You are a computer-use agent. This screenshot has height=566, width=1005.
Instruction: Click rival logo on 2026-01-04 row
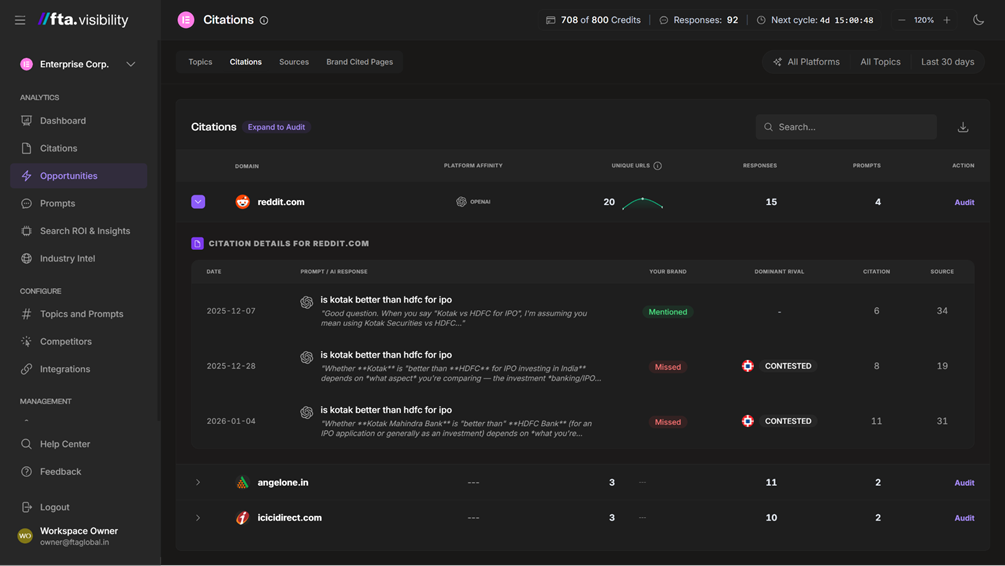[747, 421]
